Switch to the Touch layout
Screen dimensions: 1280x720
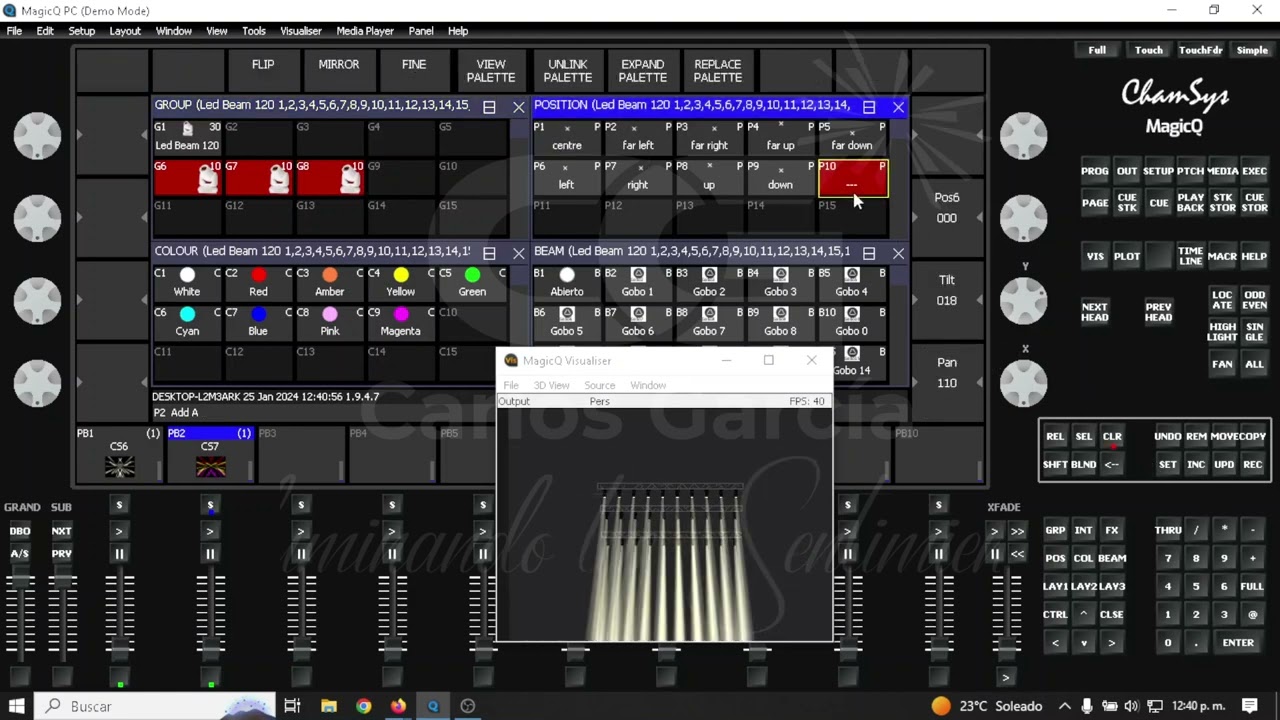(1148, 50)
